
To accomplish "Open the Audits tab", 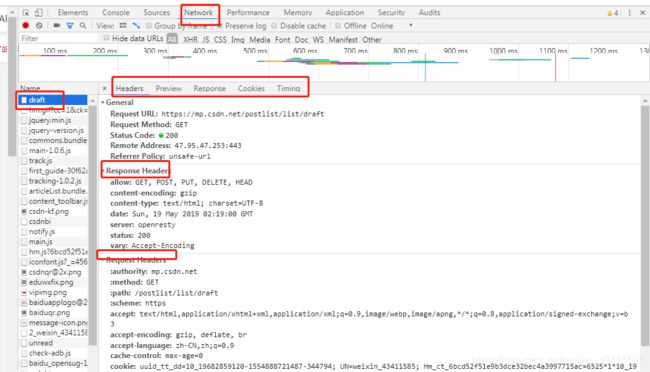I will (x=429, y=13).
